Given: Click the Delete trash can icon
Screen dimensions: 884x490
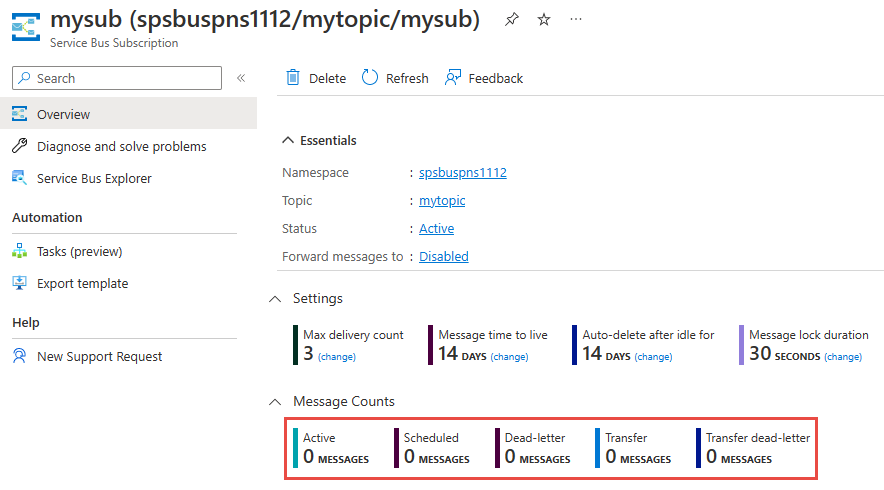Looking at the screenshot, I should [293, 78].
